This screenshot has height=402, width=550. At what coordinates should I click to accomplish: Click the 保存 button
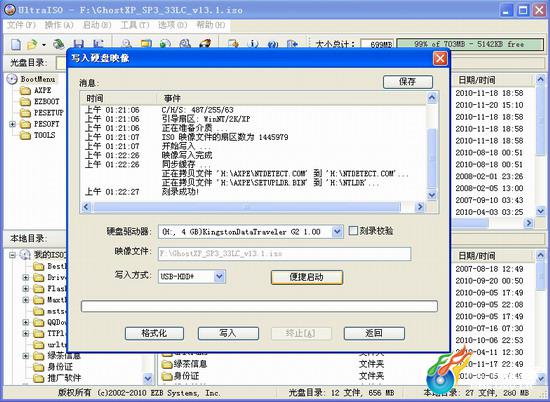tap(408, 82)
